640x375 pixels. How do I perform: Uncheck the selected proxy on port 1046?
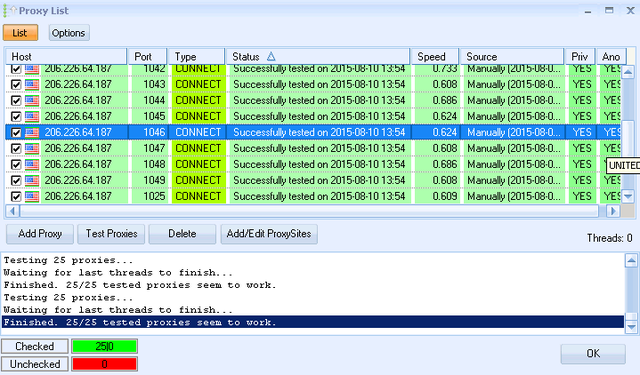(x=16, y=133)
